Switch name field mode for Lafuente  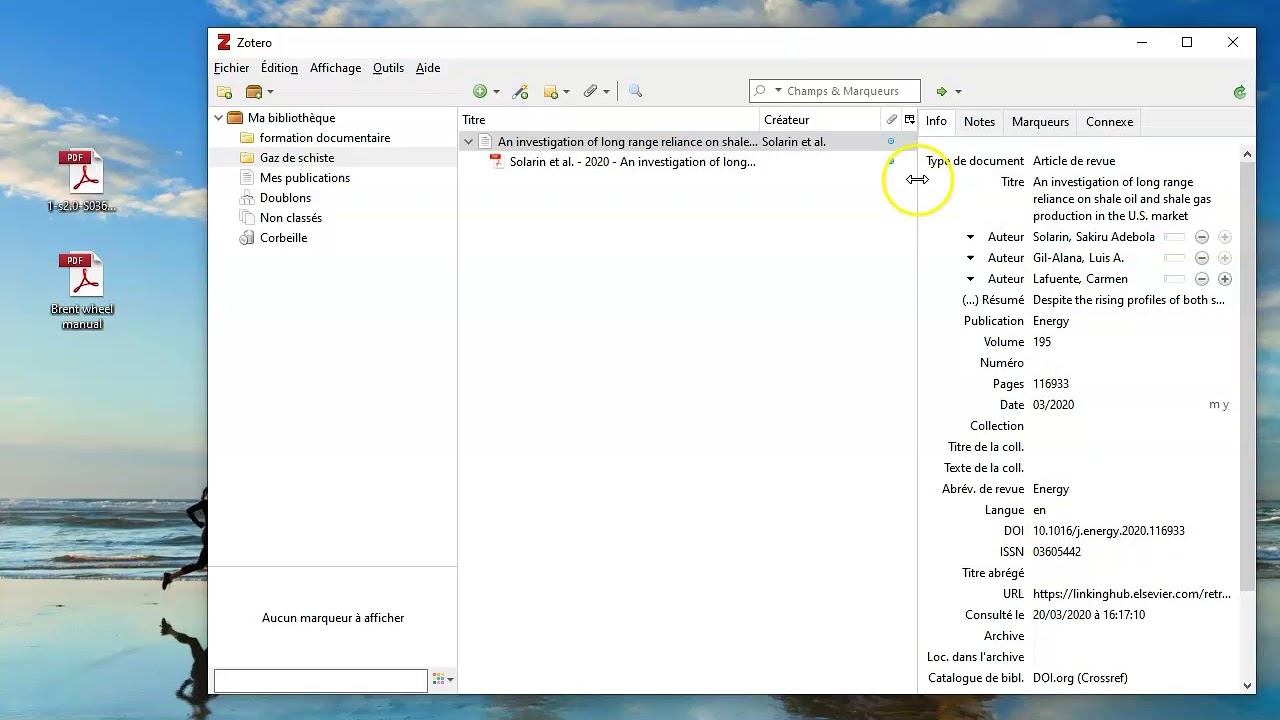[1174, 279]
